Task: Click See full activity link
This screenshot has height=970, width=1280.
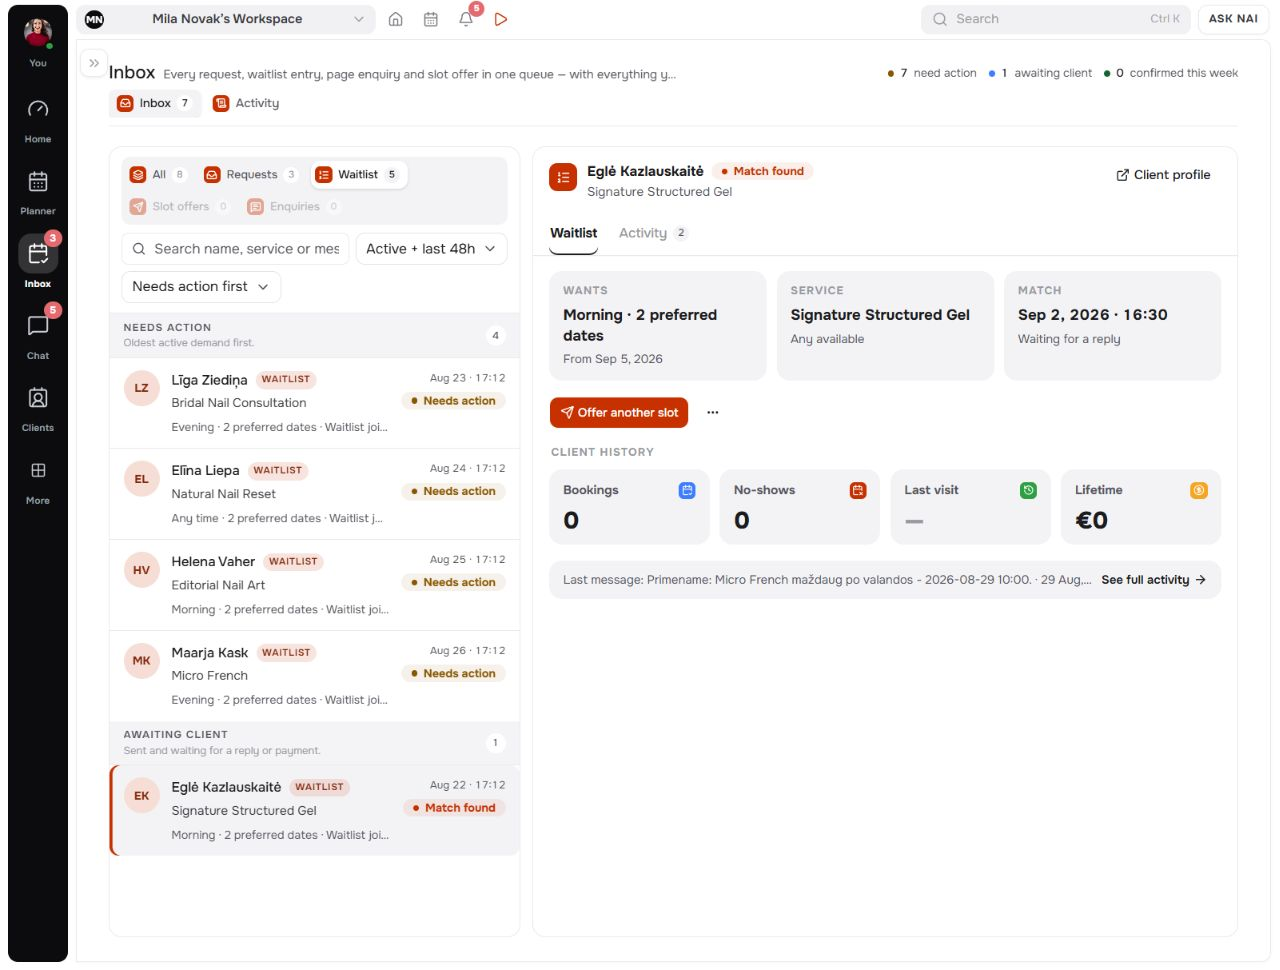Action: point(1154,580)
